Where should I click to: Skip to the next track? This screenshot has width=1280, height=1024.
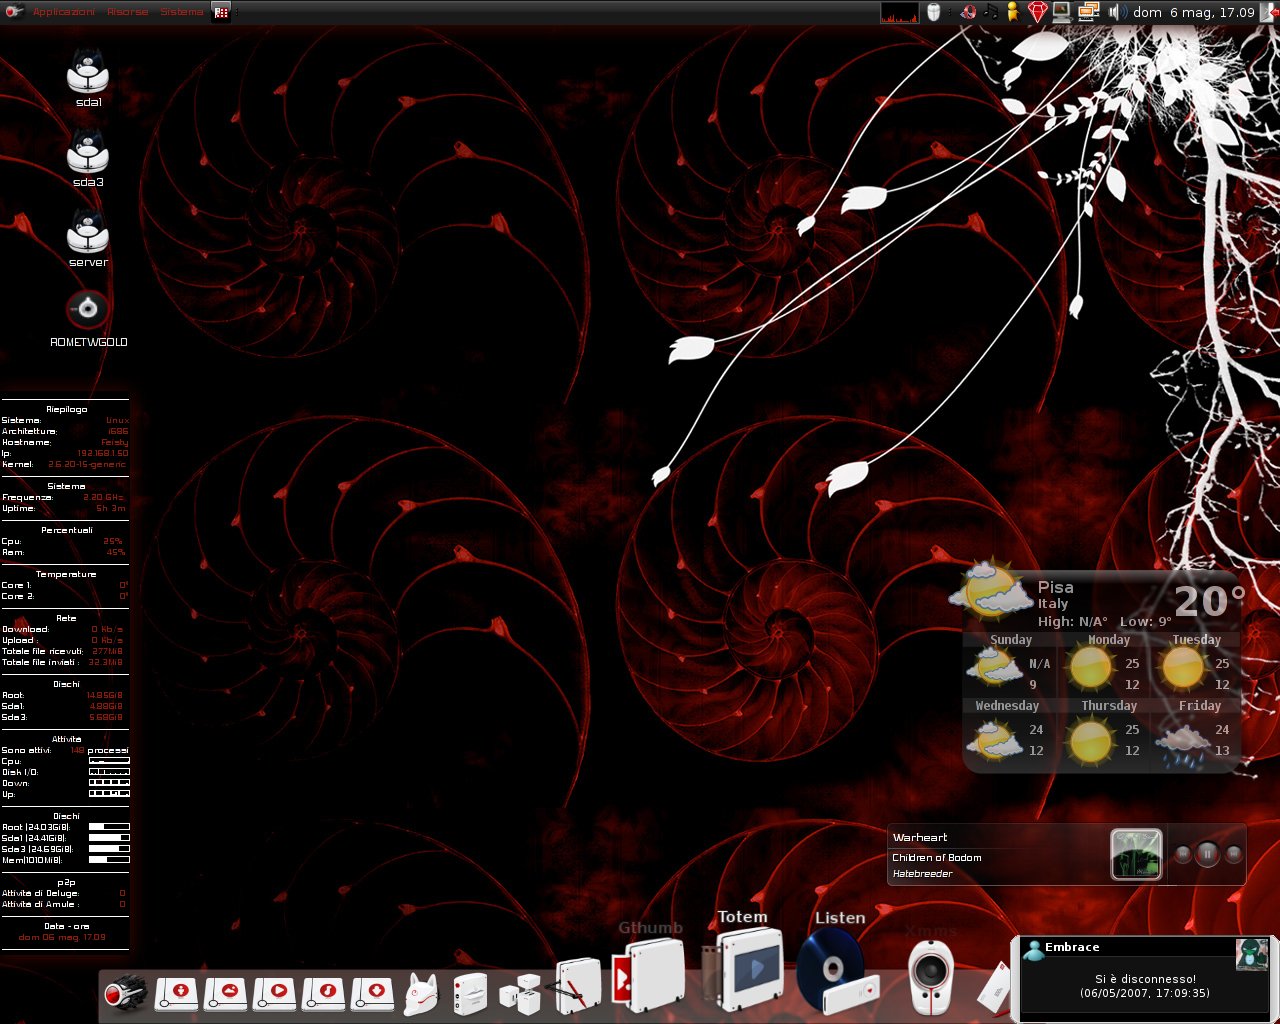coord(1234,854)
